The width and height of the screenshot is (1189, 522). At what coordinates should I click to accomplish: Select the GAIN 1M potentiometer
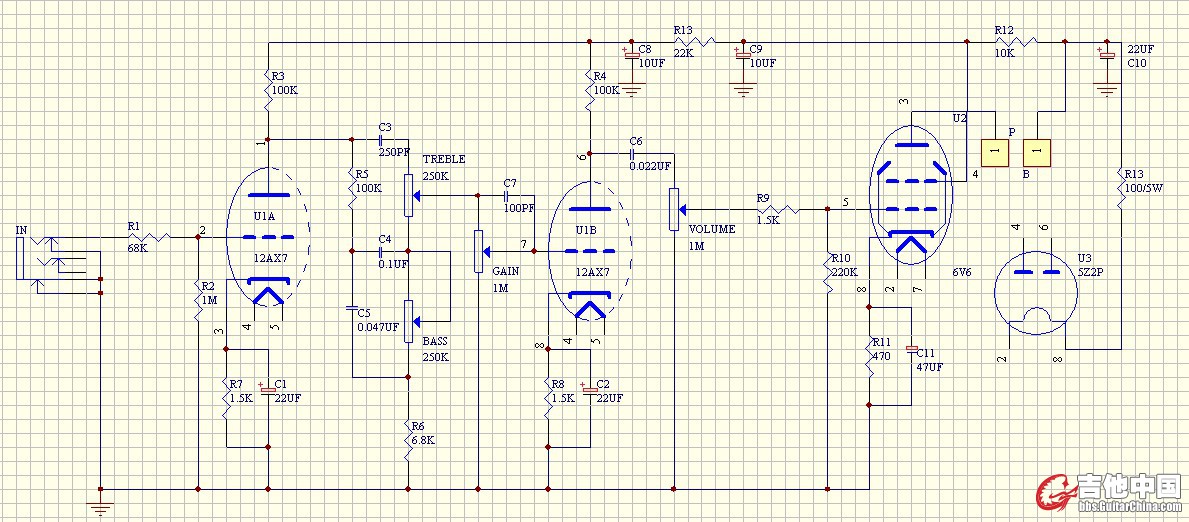(x=477, y=251)
